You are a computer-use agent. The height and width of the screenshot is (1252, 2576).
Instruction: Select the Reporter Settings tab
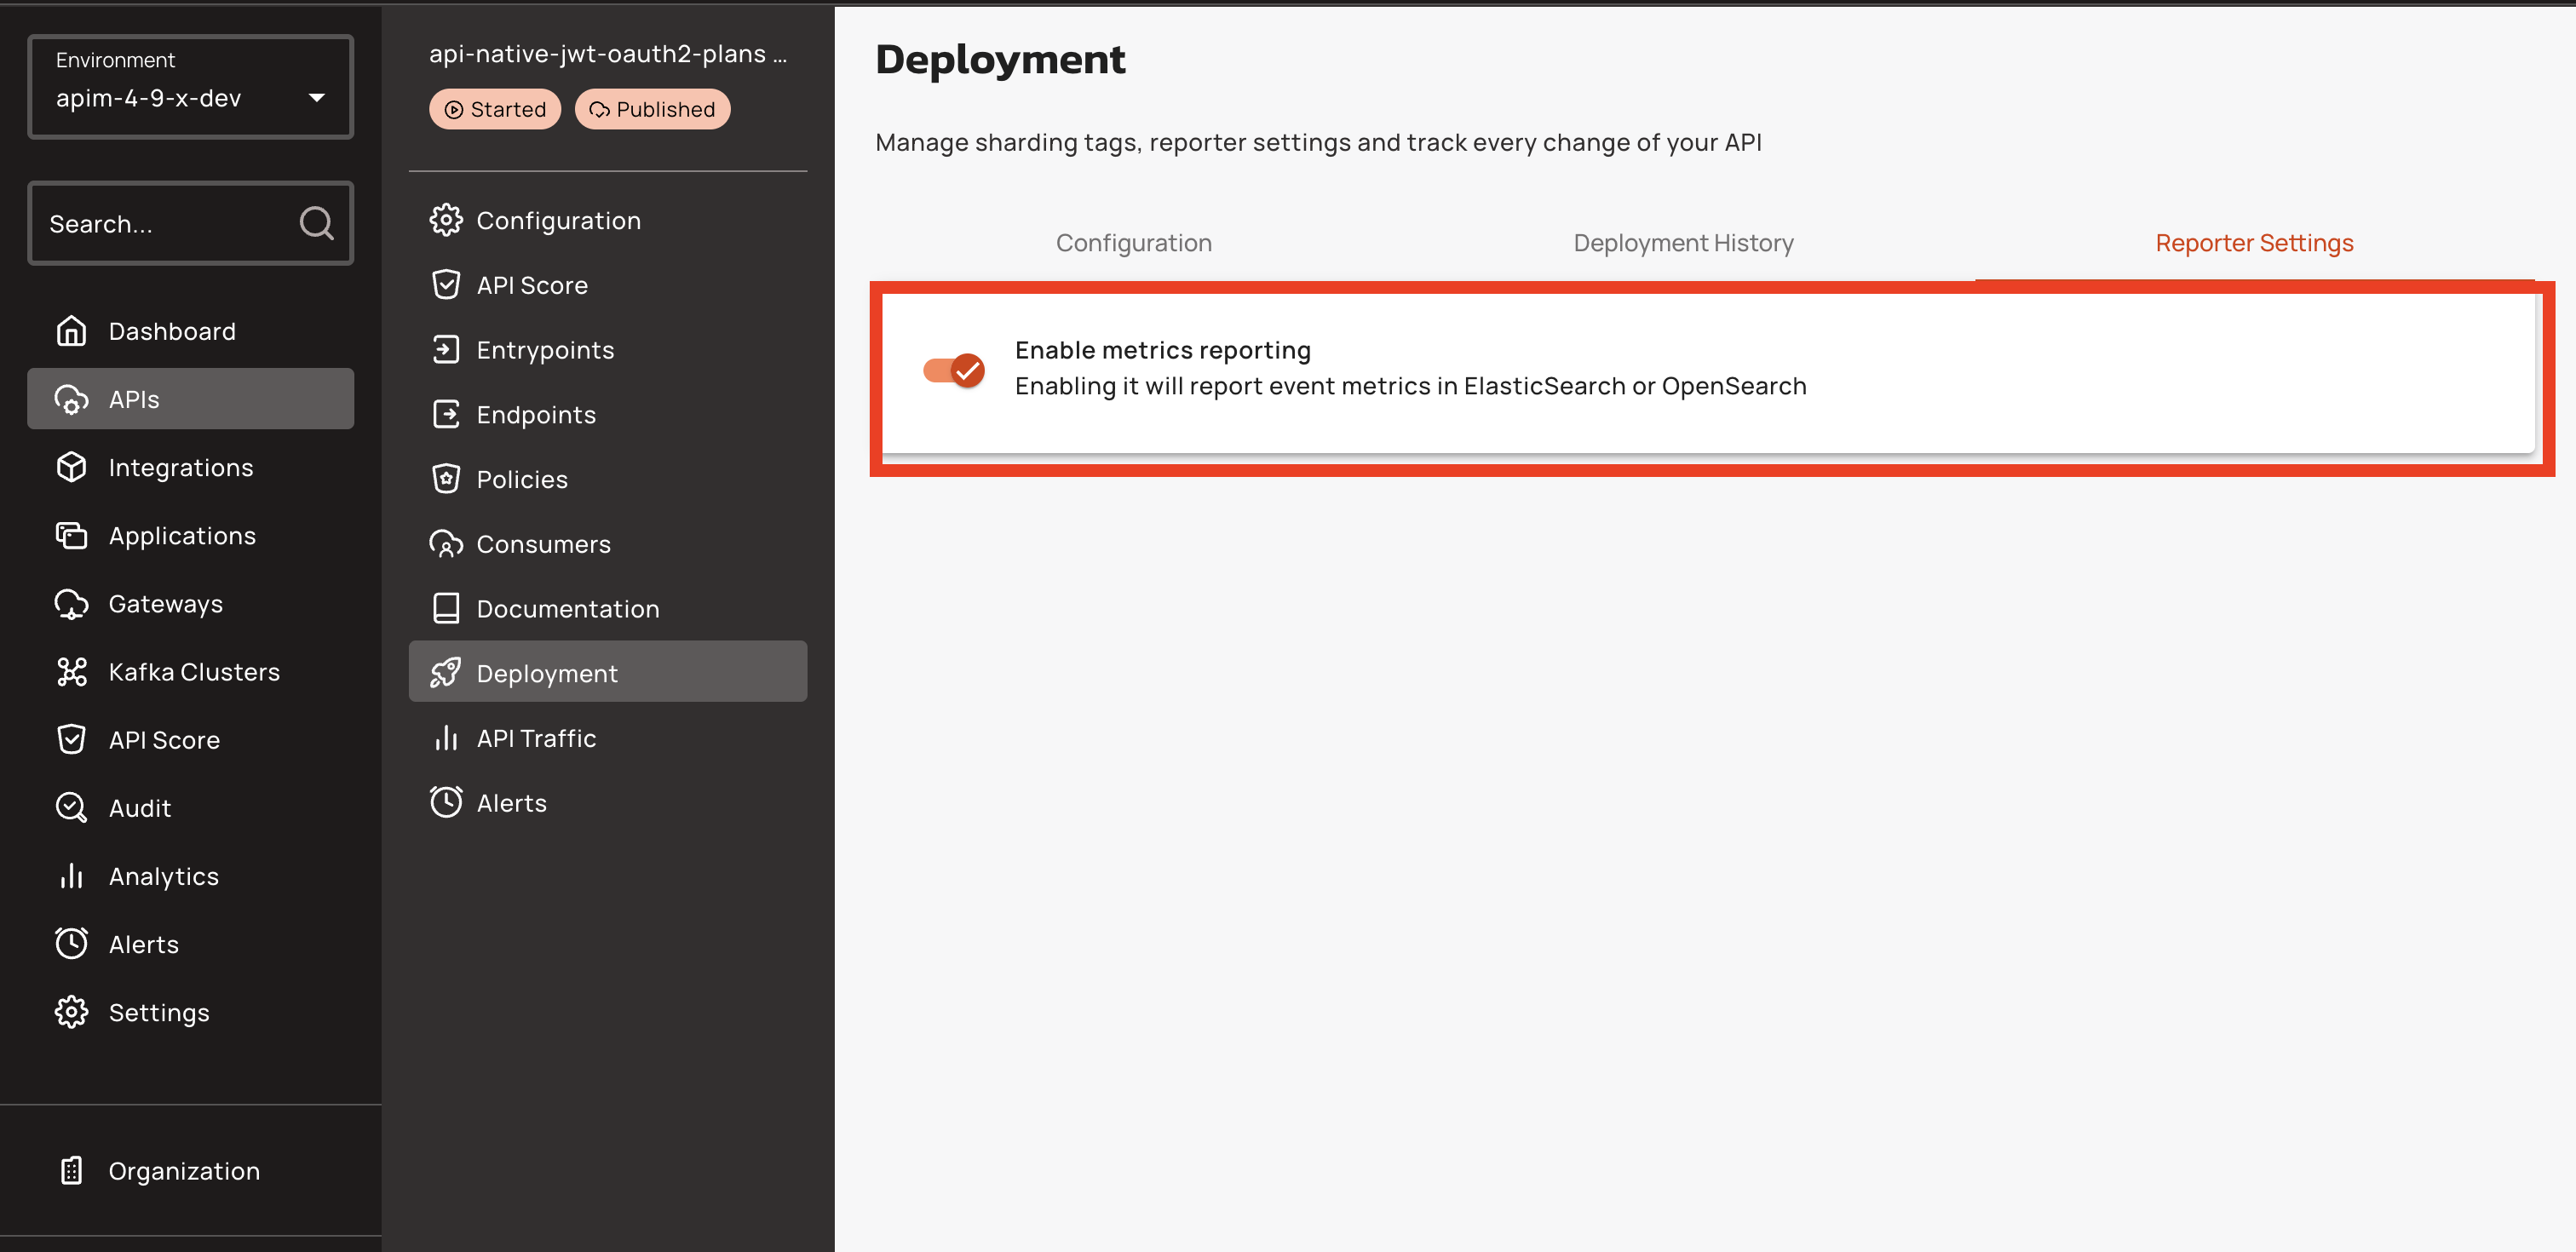[x=2253, y=243]
